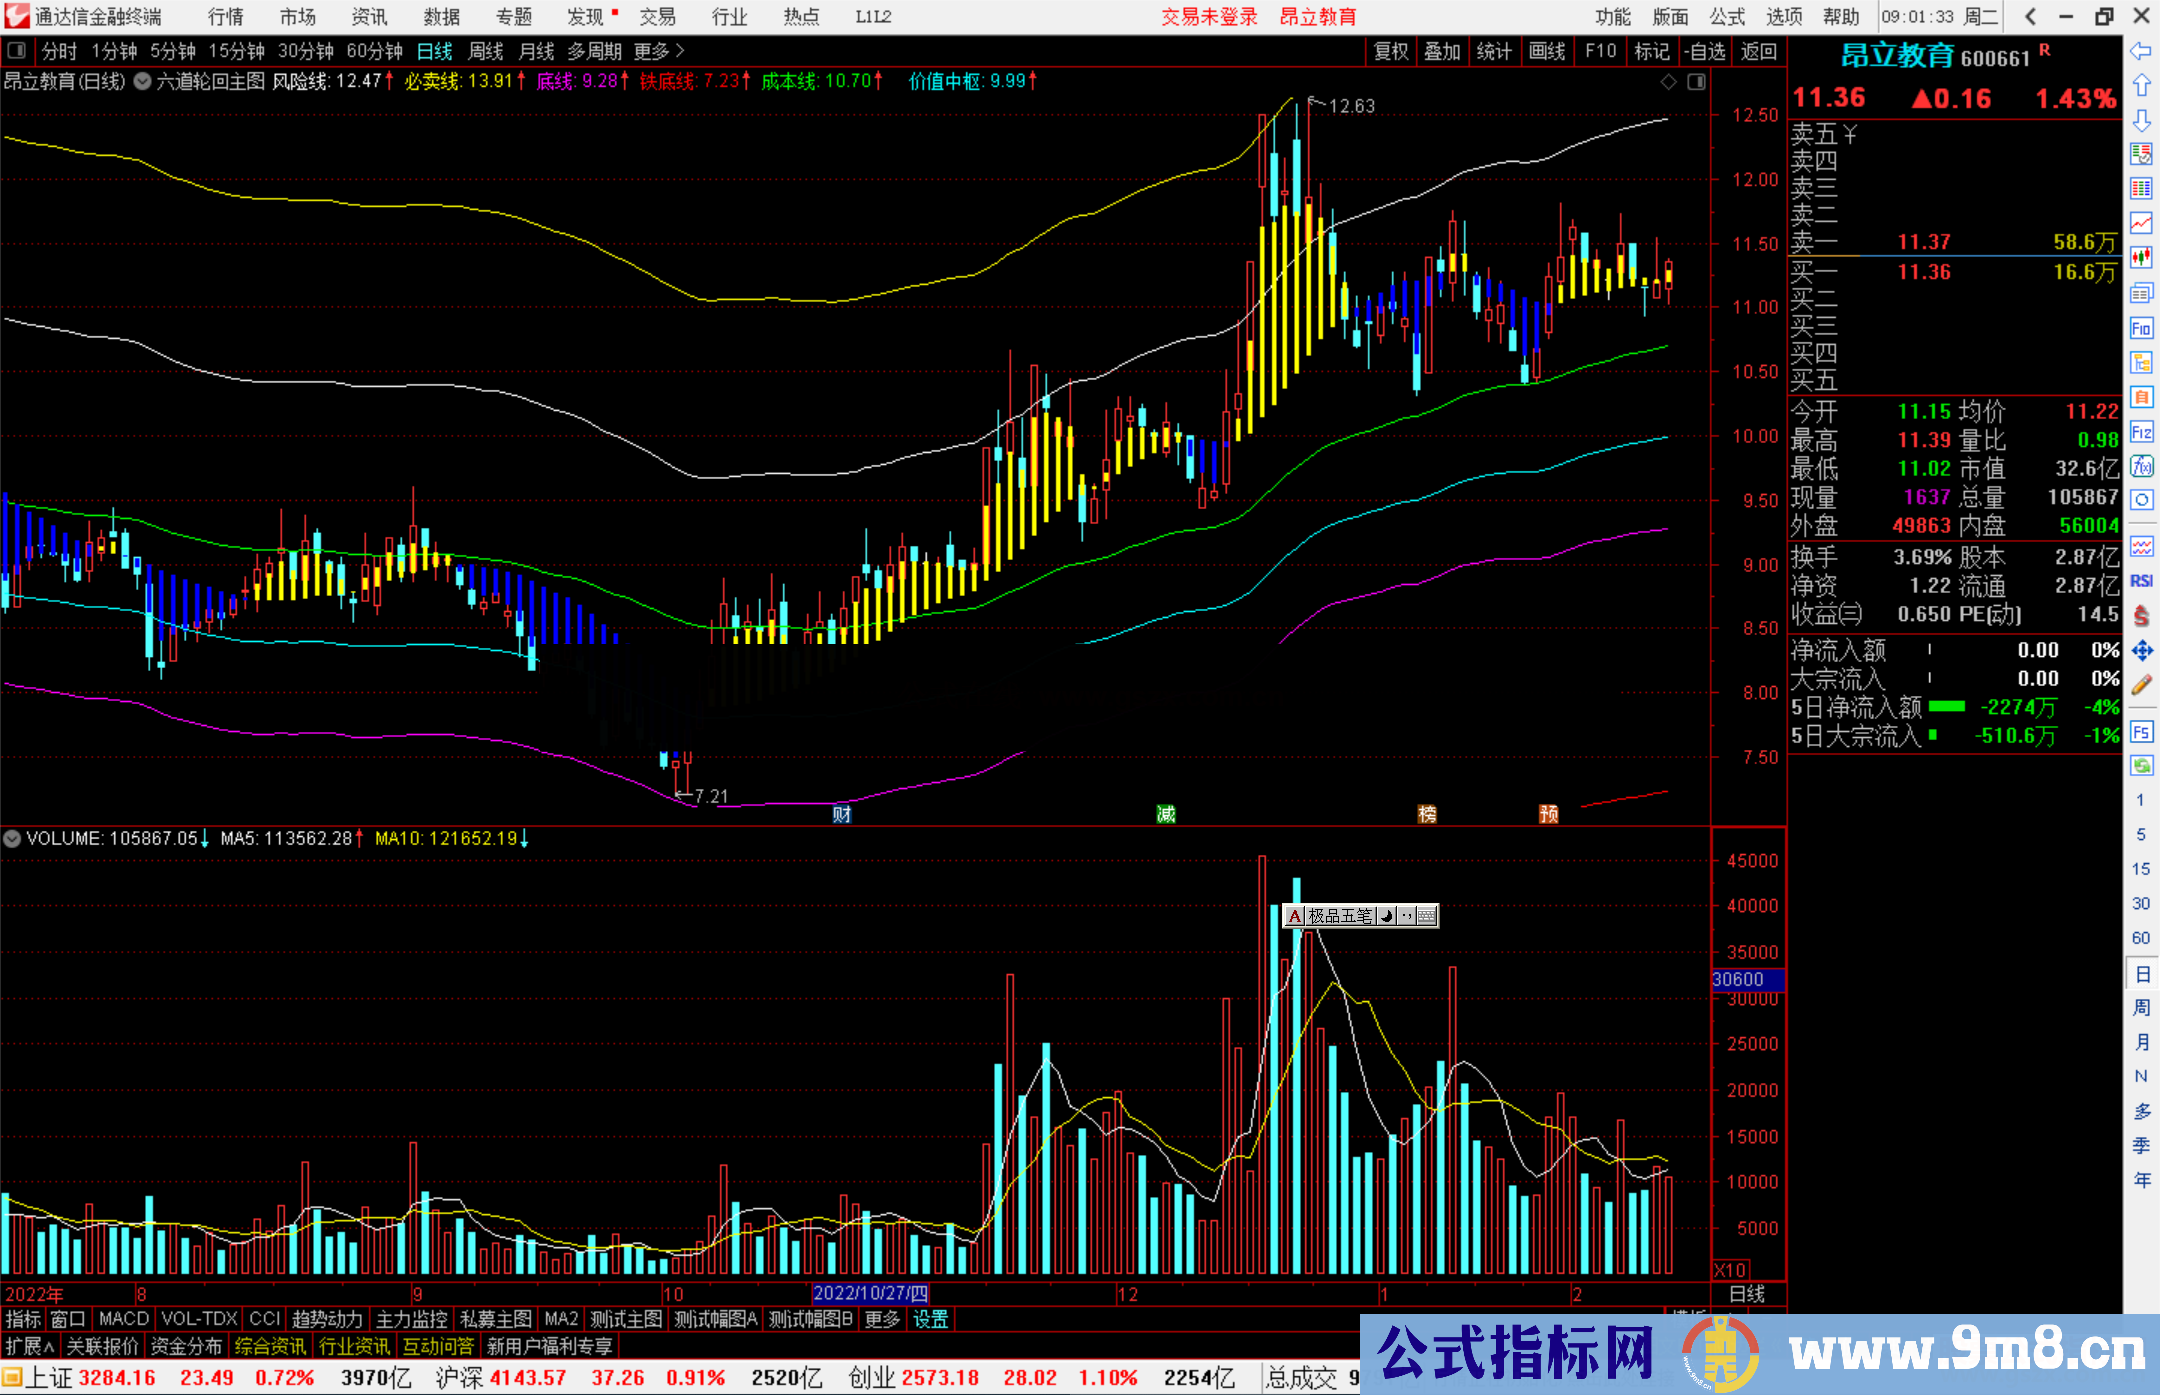Open the candlestick chart sidebar icon
2160x1395 pixels.
point(2141,257)
